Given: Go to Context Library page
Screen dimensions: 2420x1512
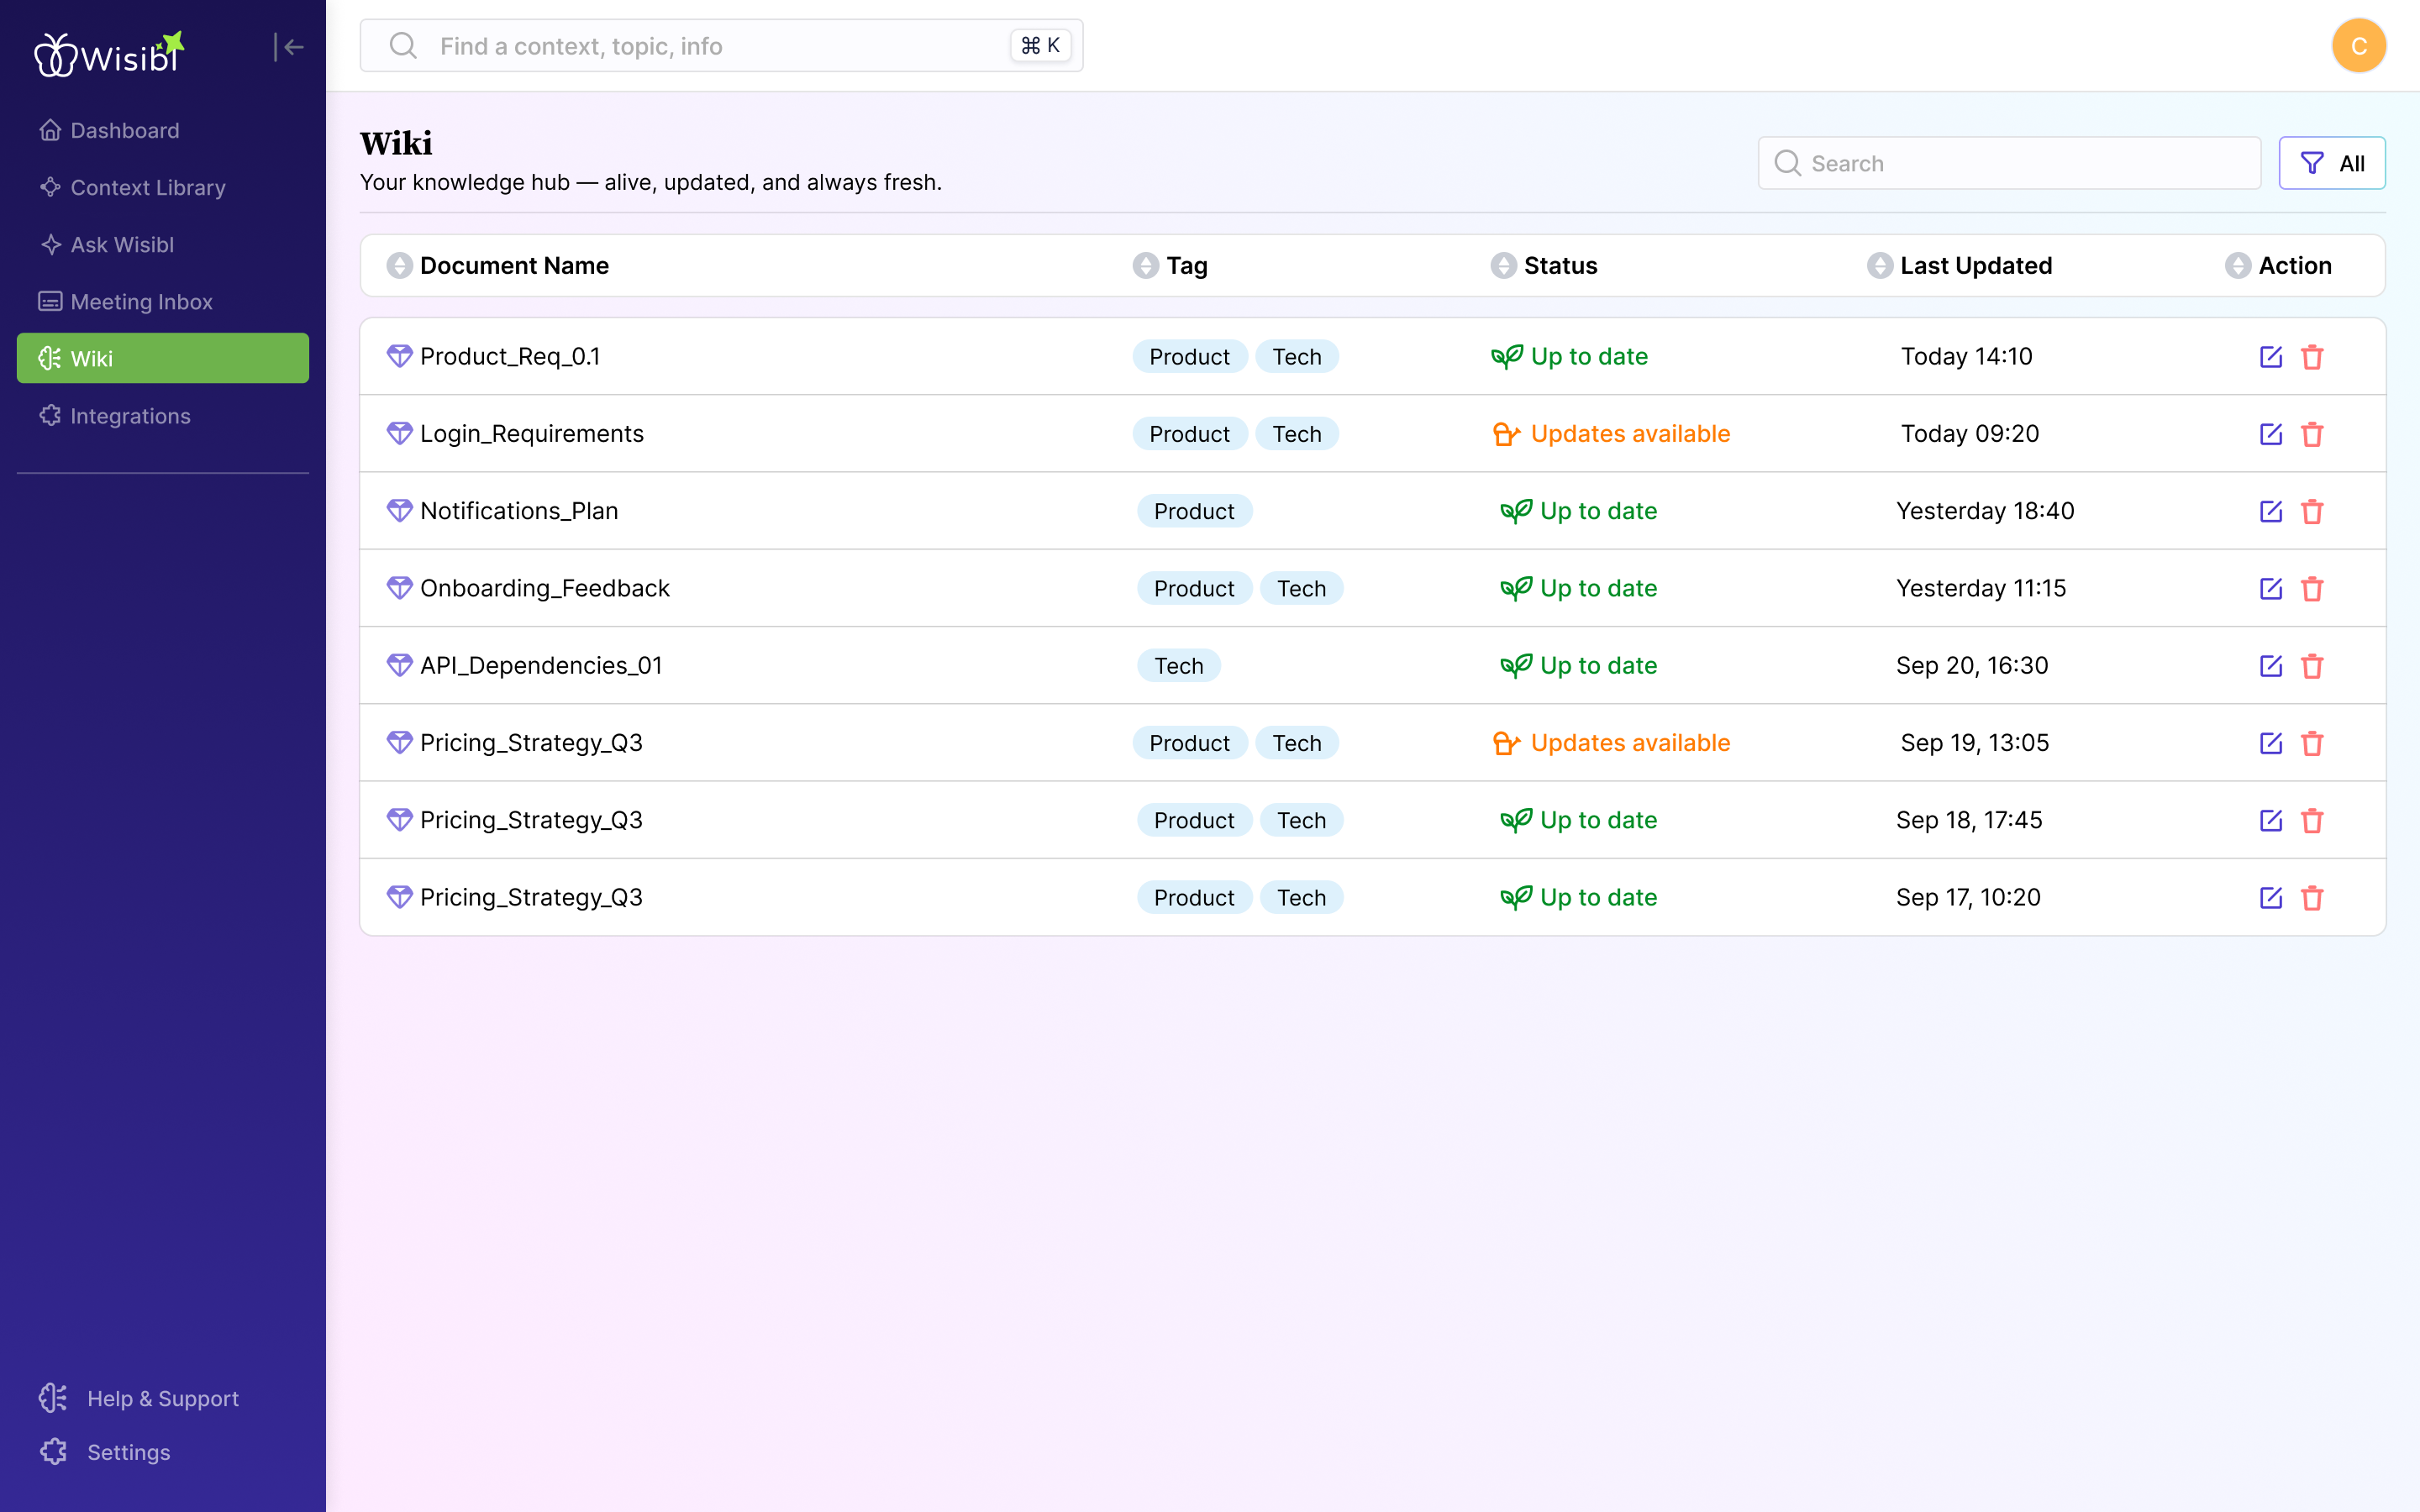Looking at the screenshot, I should 147,188.
